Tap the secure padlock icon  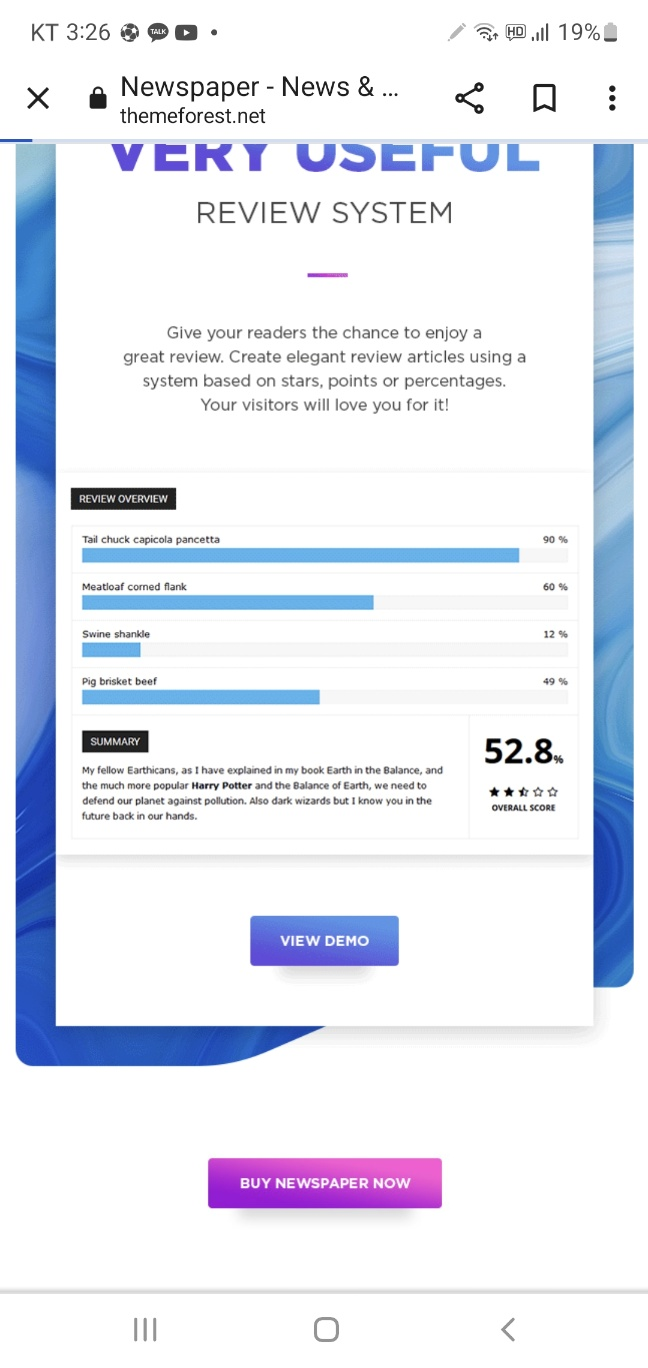pyautogui.click(x=97, y=98)
